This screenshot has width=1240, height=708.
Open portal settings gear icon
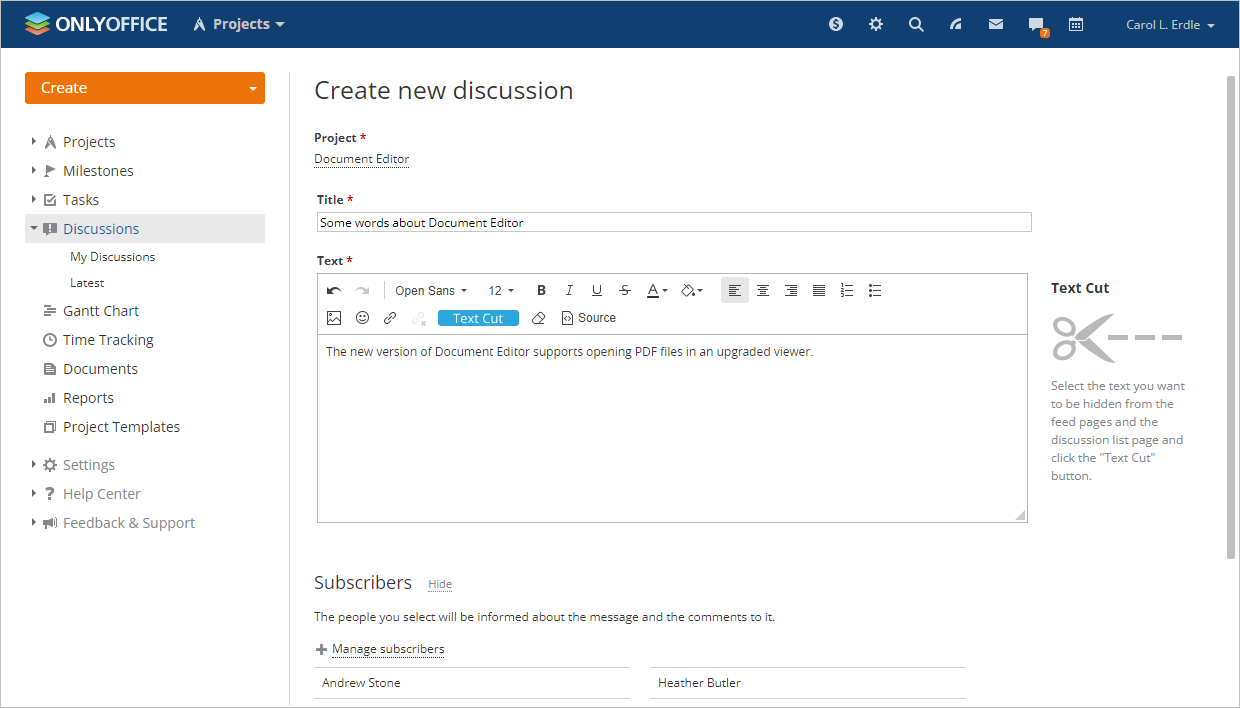tap(876, 24)
